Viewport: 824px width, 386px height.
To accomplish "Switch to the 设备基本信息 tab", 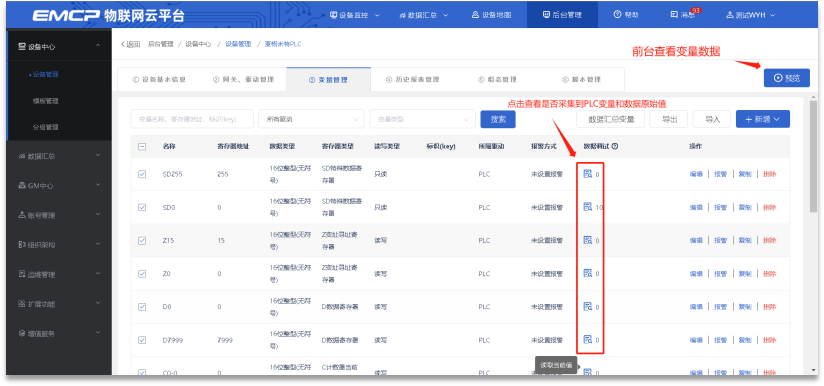I will (159, 80).
